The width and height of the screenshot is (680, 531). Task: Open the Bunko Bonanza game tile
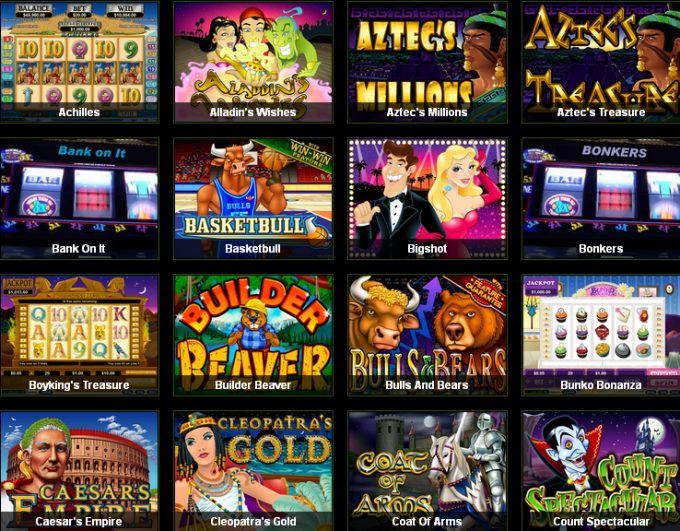[601, 335]
